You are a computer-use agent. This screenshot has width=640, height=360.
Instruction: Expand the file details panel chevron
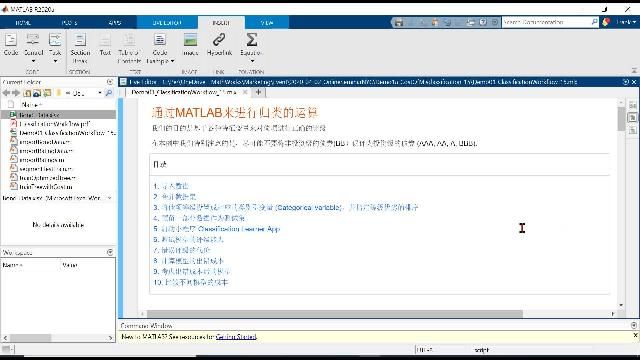tap(109, 198)
